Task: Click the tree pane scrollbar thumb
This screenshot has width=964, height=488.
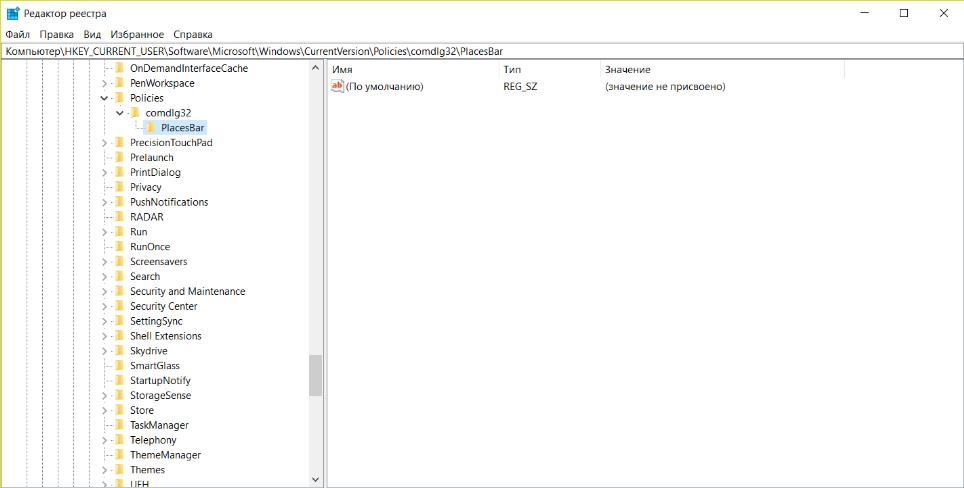Action: 315,376
